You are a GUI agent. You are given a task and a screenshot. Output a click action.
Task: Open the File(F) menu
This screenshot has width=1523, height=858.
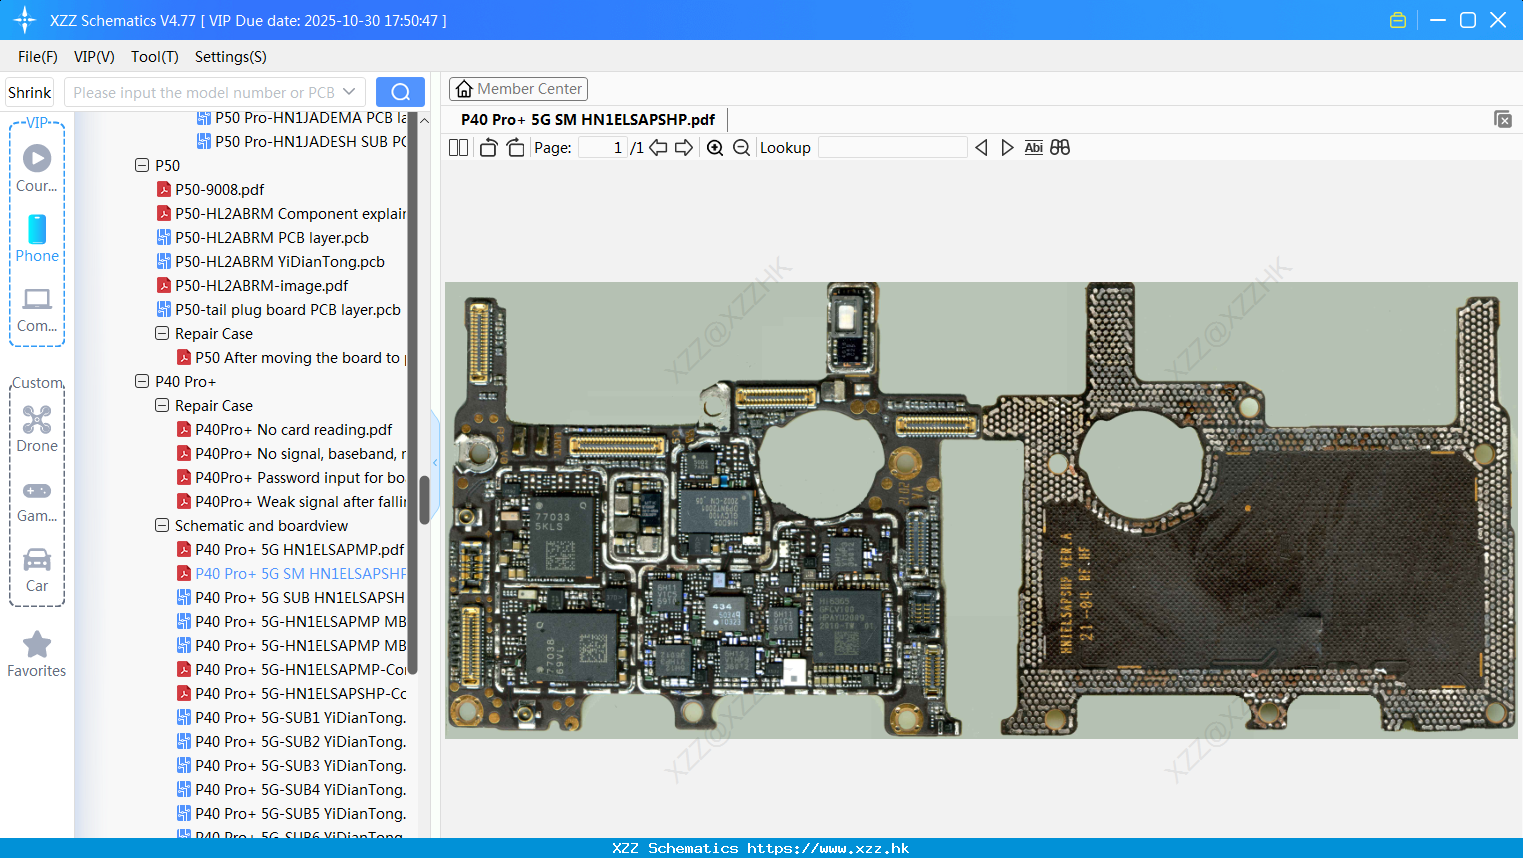pos(38,57)
